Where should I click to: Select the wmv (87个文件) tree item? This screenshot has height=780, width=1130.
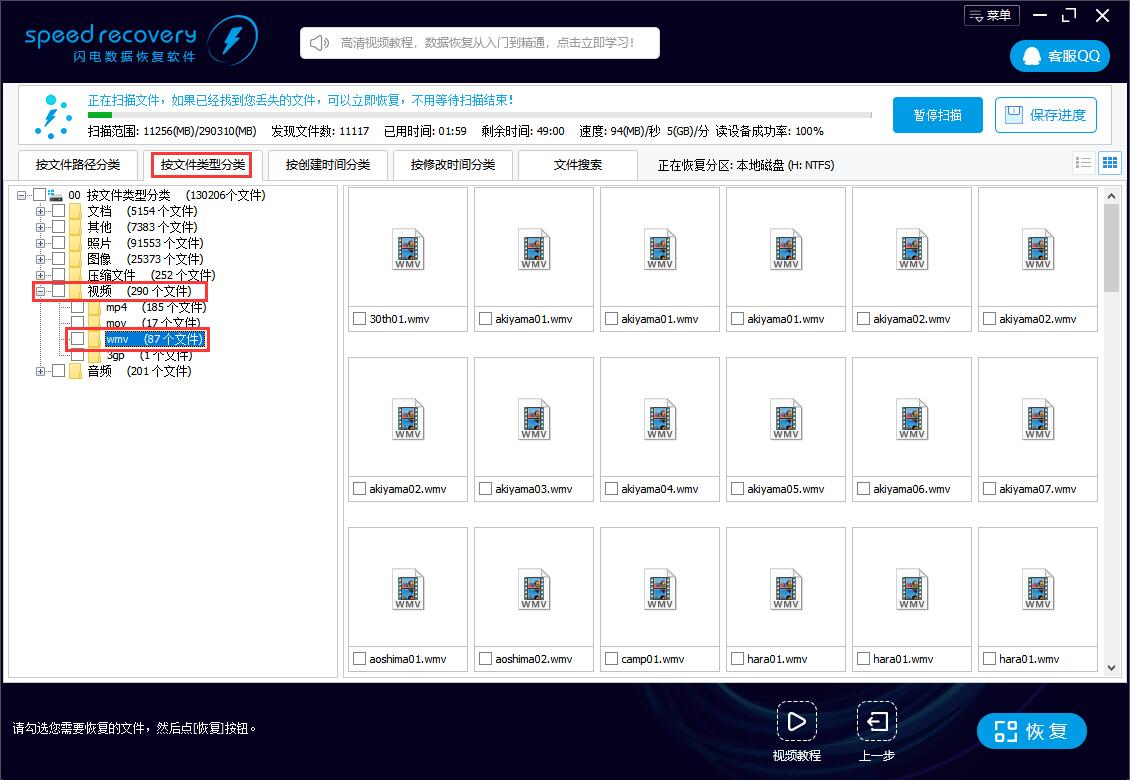pyautogui.click(x=155, y=339)
